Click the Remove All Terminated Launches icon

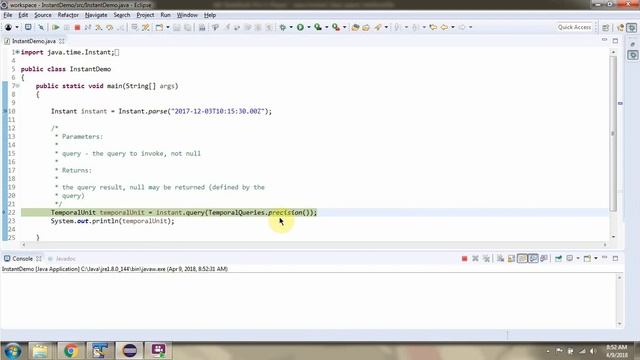pos(486,258)
